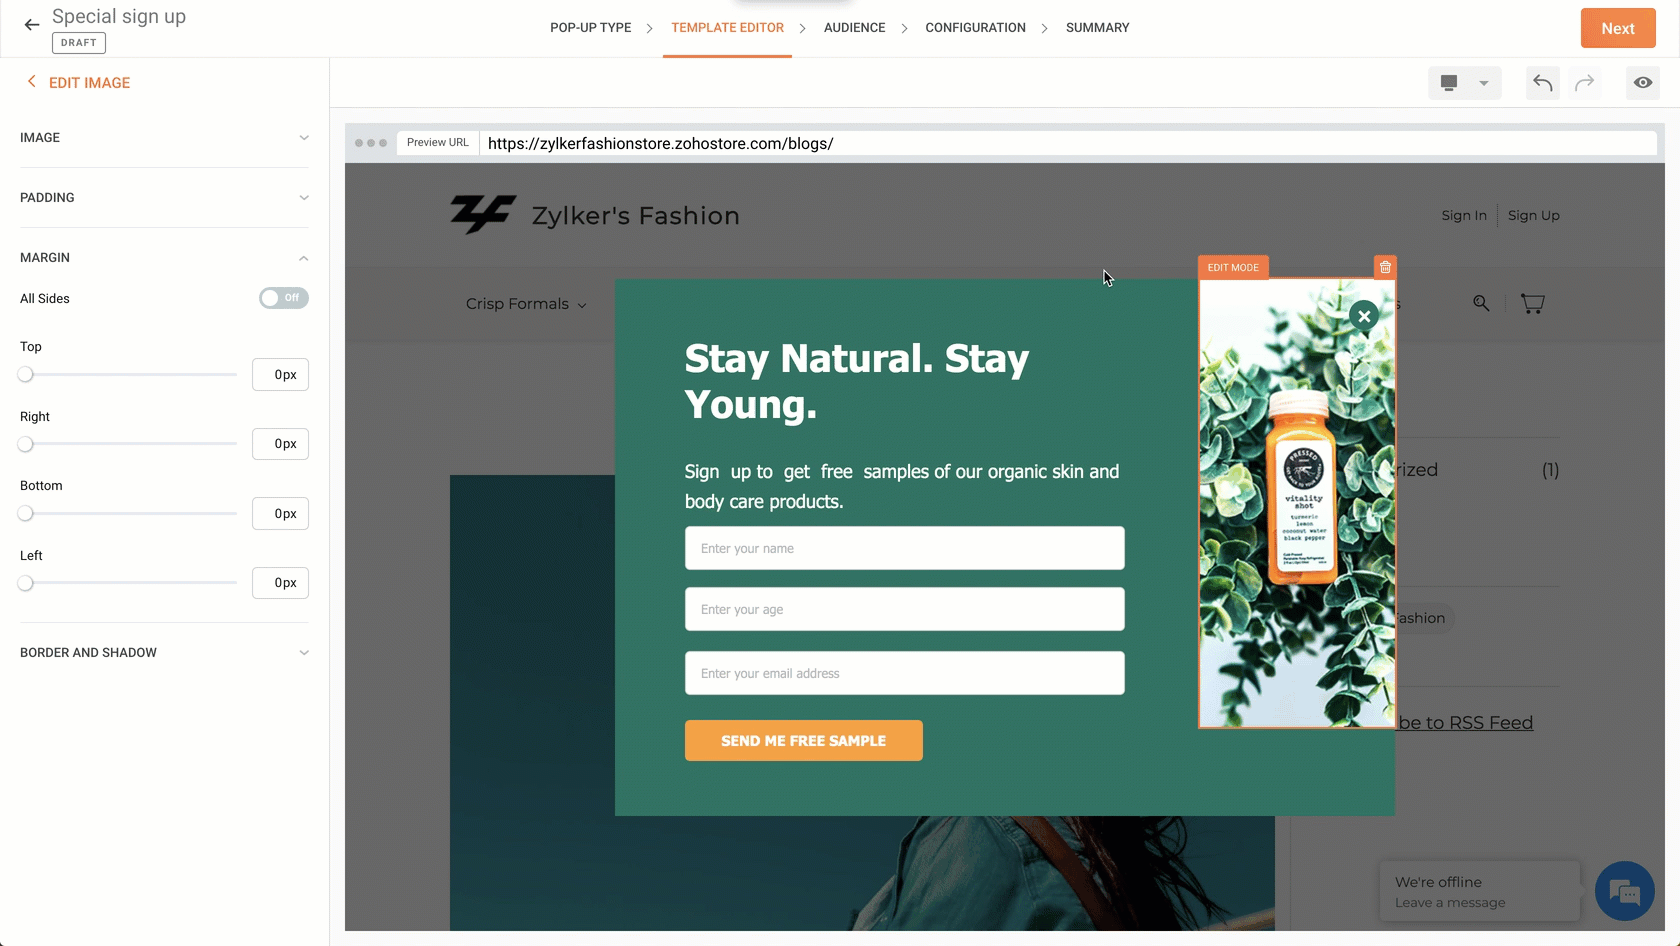The width and height of the screenshot is (1680, 946).
Task: Delete the image using the trash icon
Action: click(x=1385, y=267)
